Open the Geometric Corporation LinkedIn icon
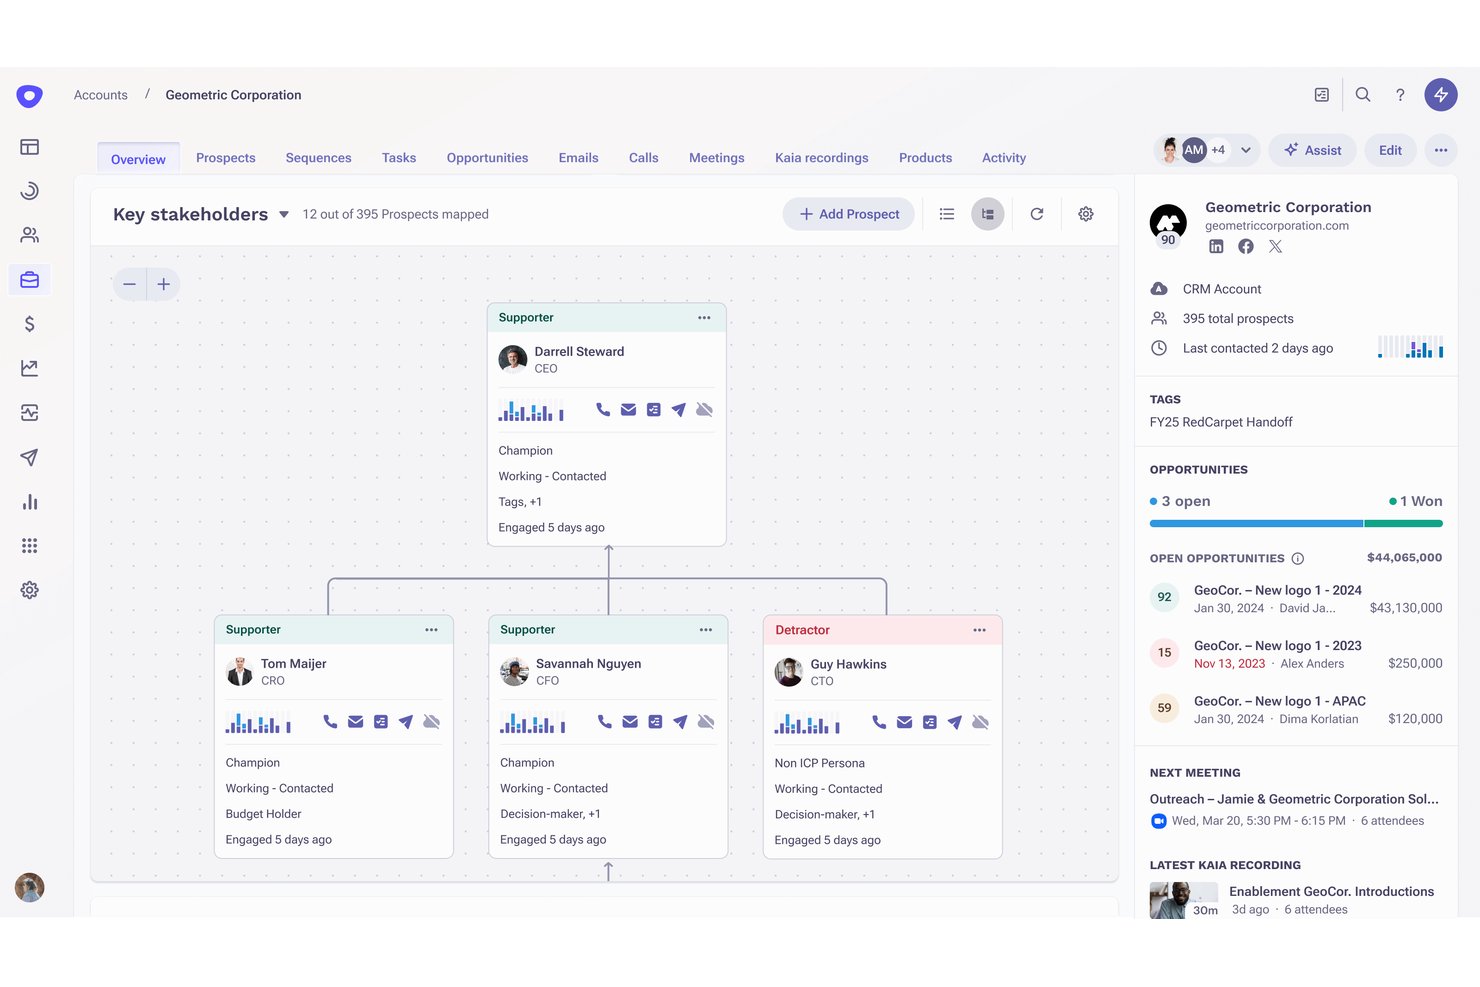 point(1216,246)
